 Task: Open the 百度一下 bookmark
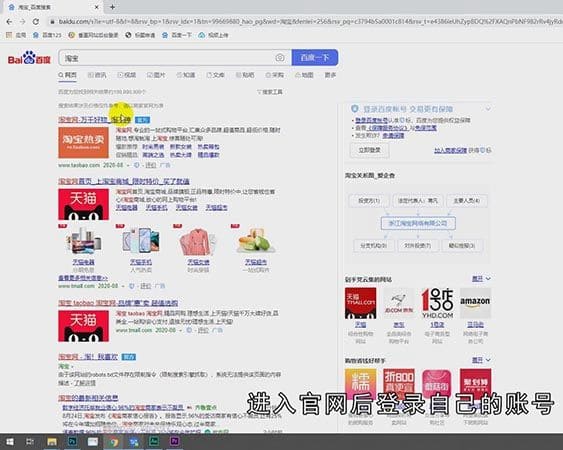pos(176,35)
